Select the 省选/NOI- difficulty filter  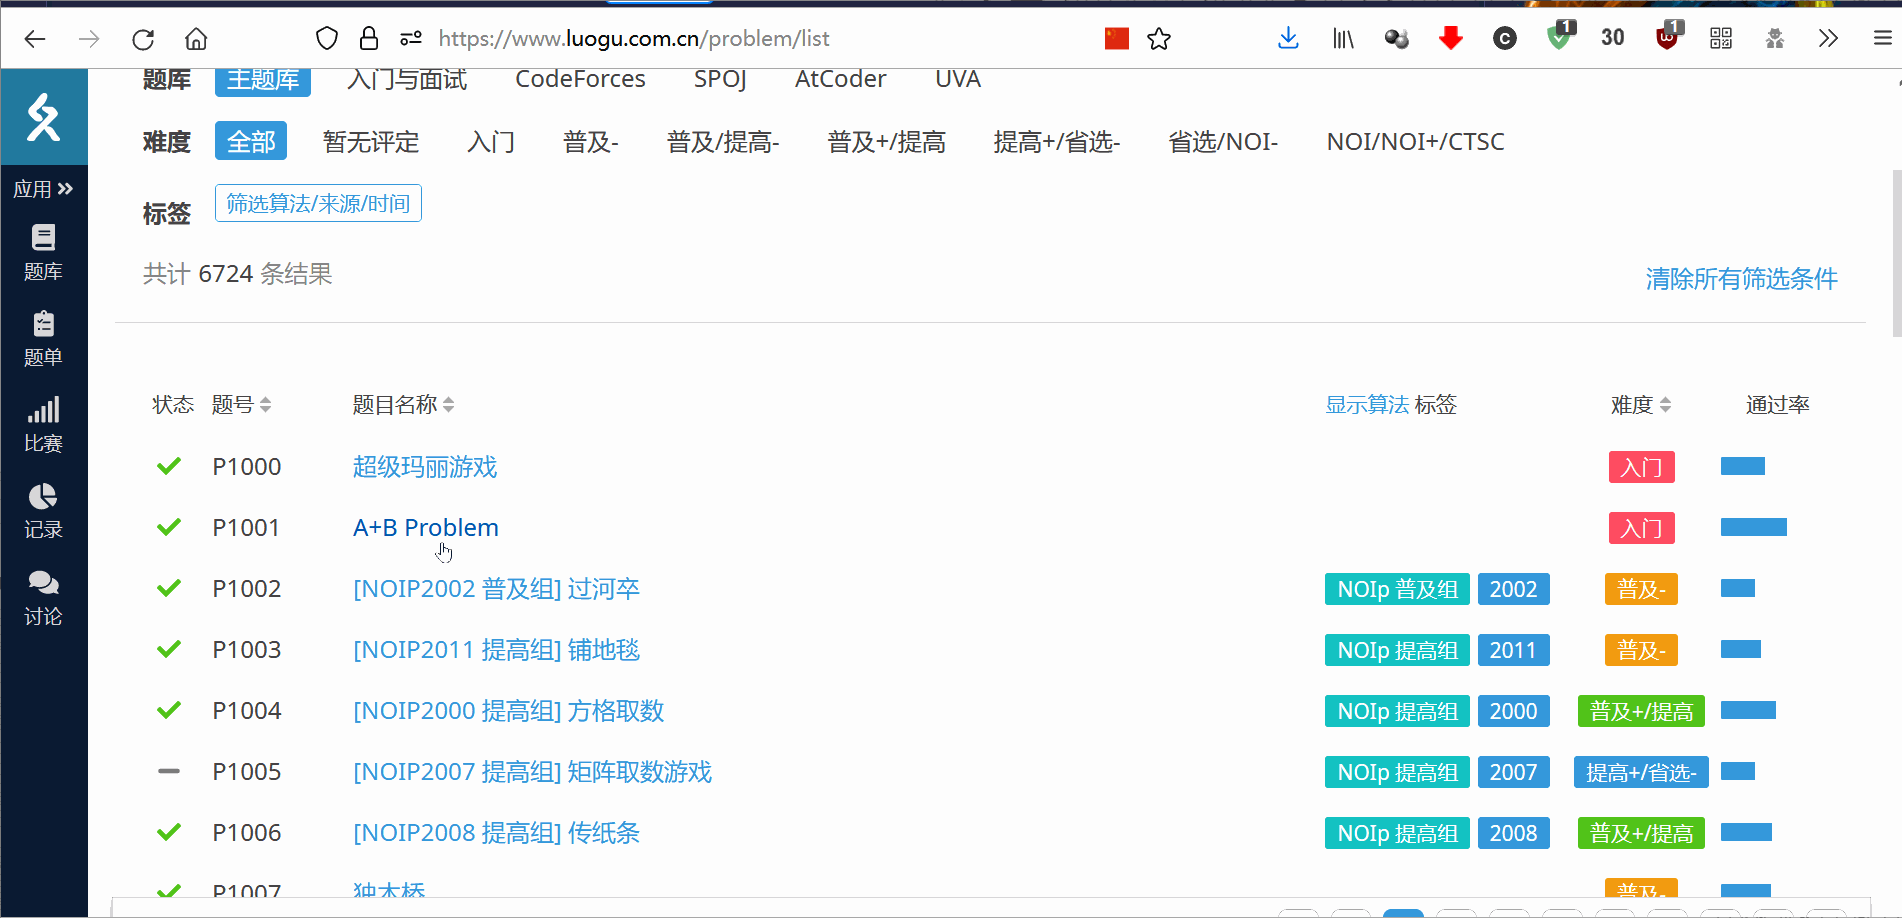pos(1222,142)
